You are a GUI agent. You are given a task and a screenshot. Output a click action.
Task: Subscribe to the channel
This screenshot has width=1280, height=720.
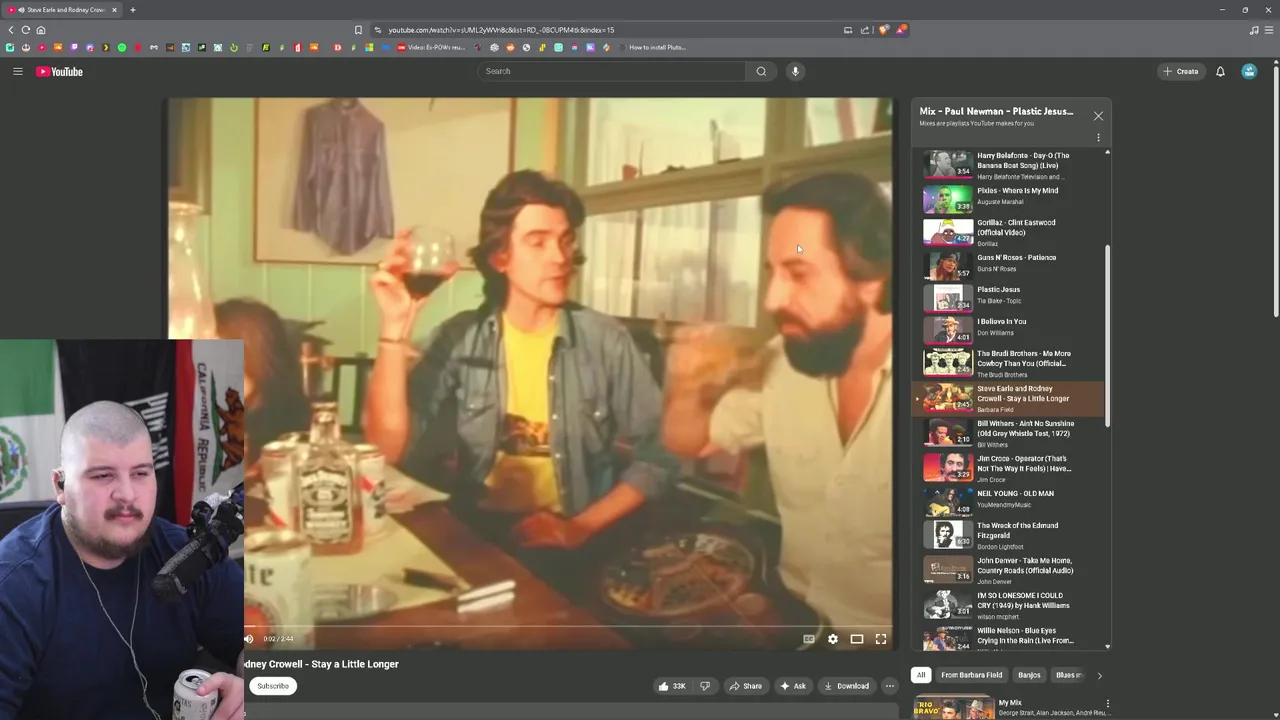[x=273, y=686]
